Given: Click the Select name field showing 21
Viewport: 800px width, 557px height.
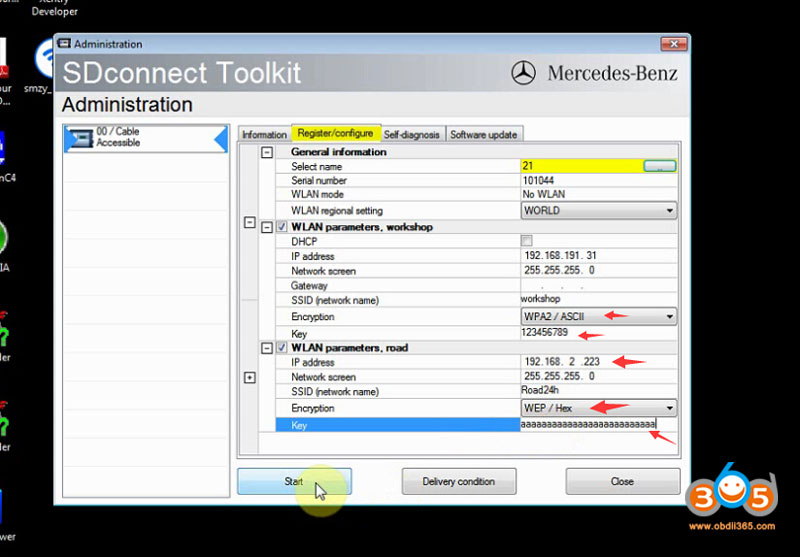Looking at the screenshot, I should click(x=582, y=166).
